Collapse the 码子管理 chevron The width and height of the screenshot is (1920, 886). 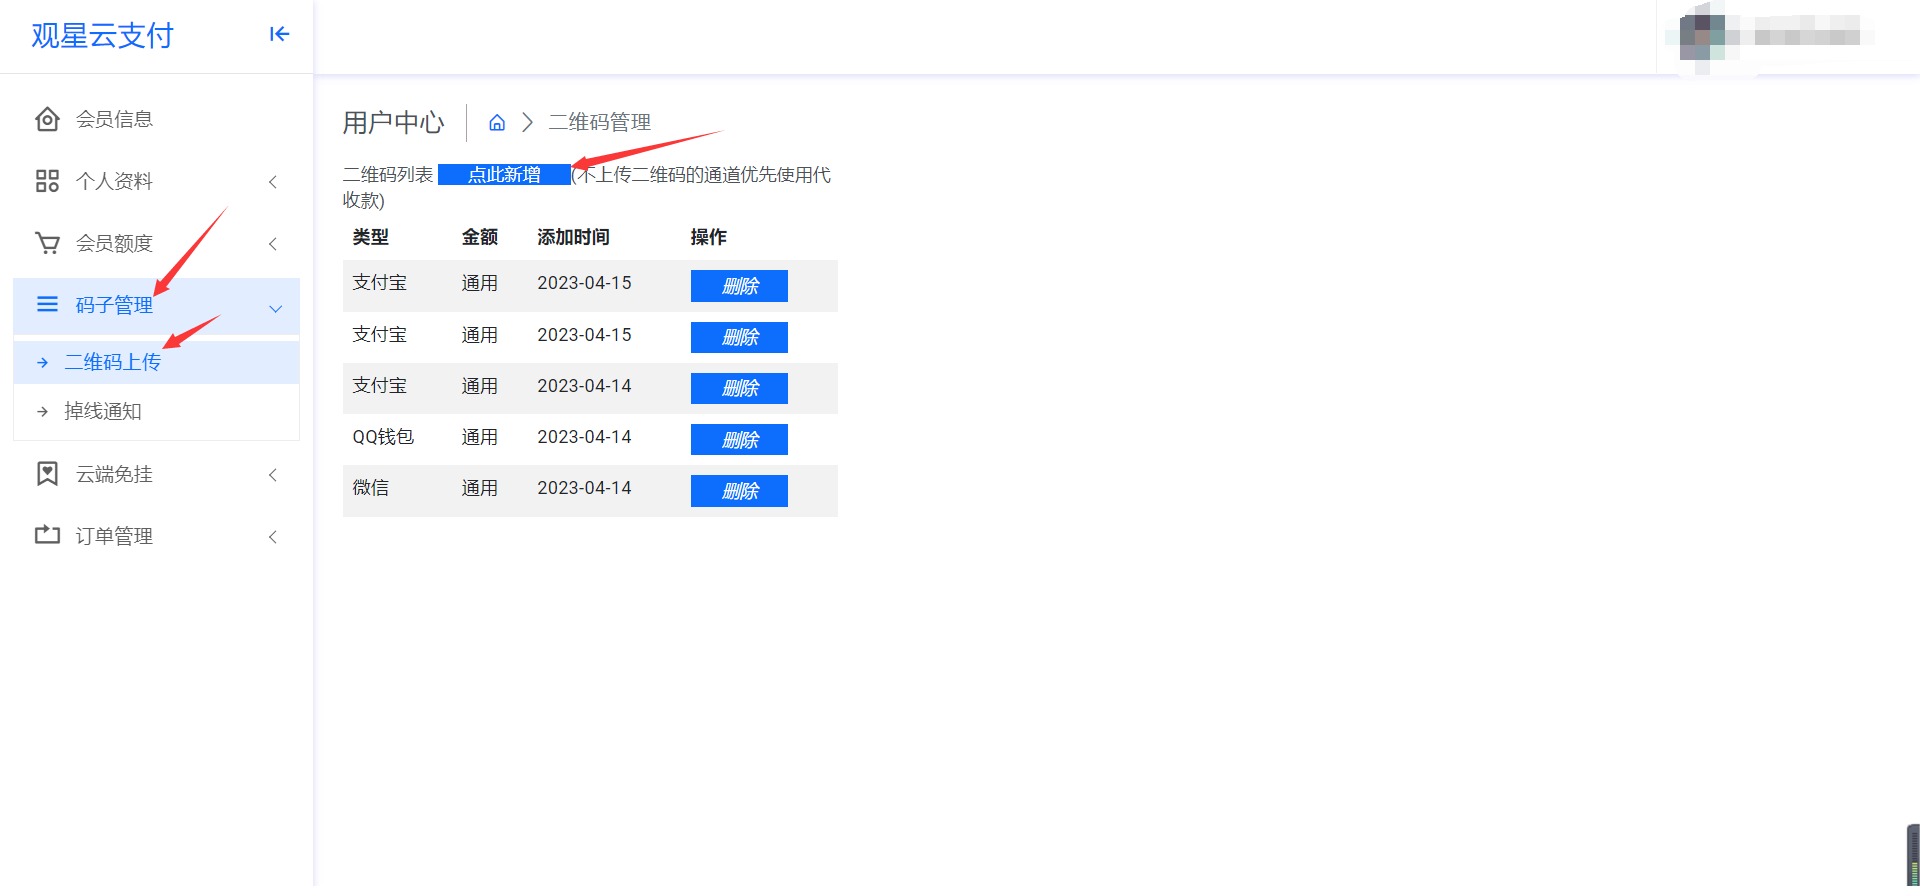pyautogui.click(x=276, y=309)
